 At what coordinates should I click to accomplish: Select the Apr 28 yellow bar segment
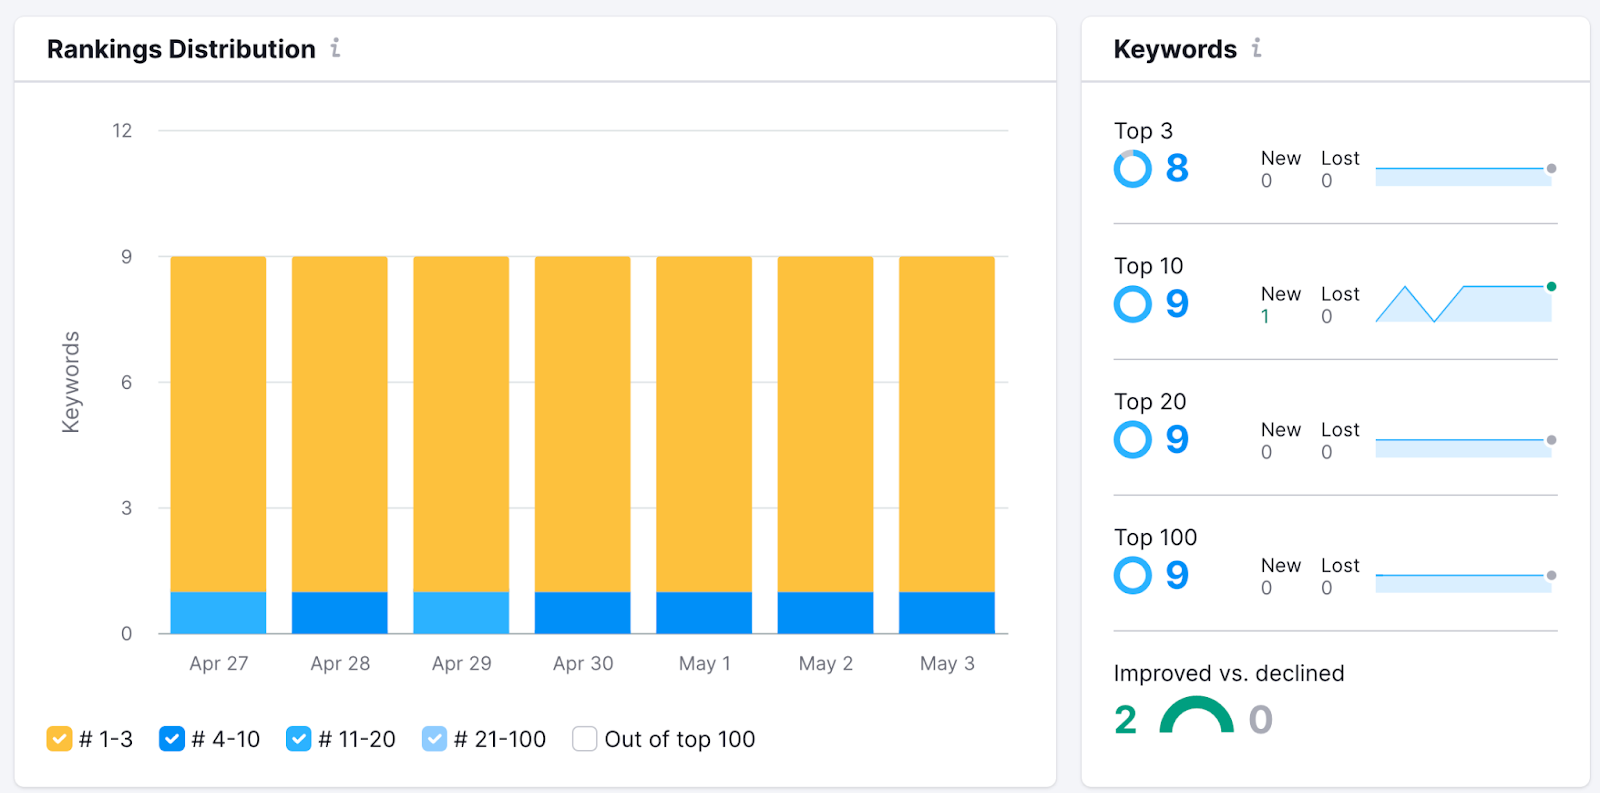pyautogui.click(x=340, y=424)
